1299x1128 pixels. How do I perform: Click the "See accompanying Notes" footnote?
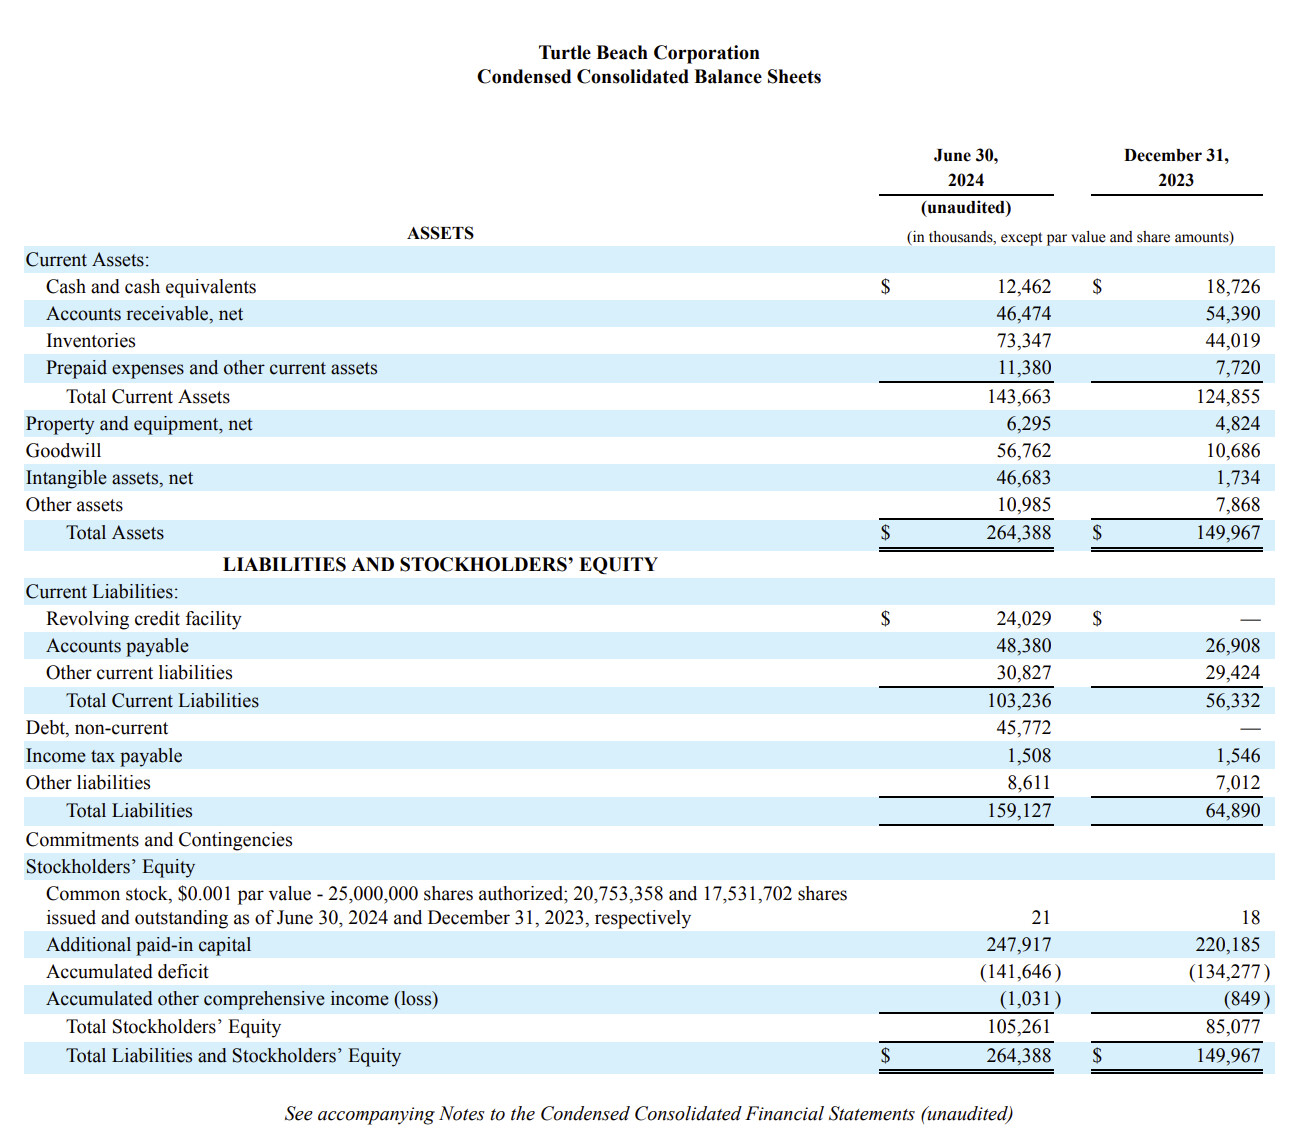[x=649, y=1114]
